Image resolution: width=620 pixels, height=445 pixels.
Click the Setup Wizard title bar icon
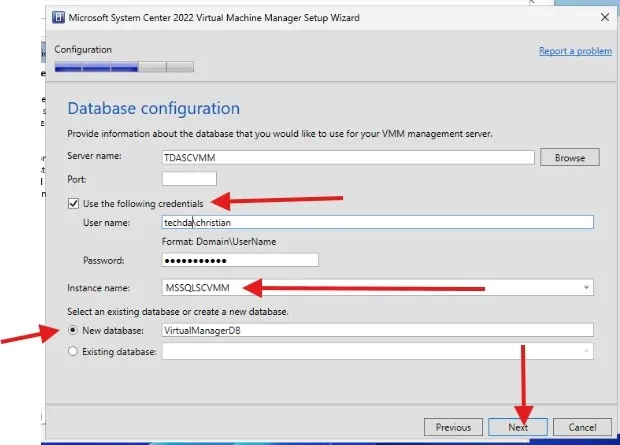(58, 18)
